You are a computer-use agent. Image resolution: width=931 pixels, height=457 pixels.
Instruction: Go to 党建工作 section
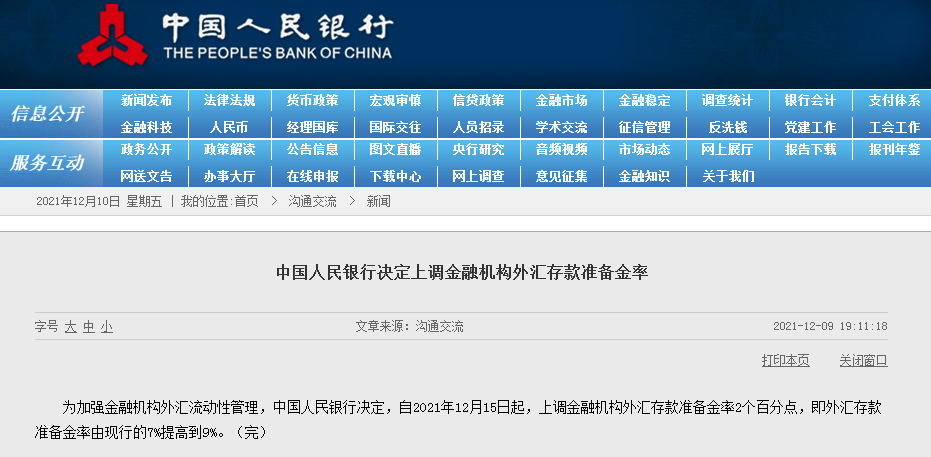810,128
